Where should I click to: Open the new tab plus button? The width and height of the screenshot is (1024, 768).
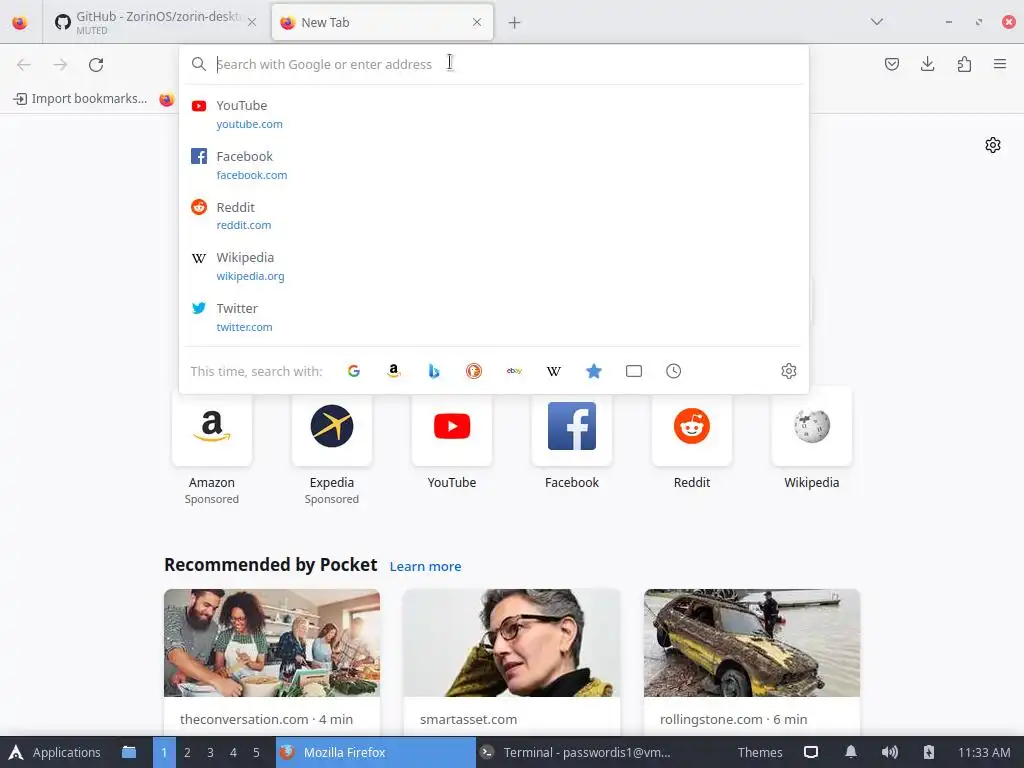tap(515, 23)
